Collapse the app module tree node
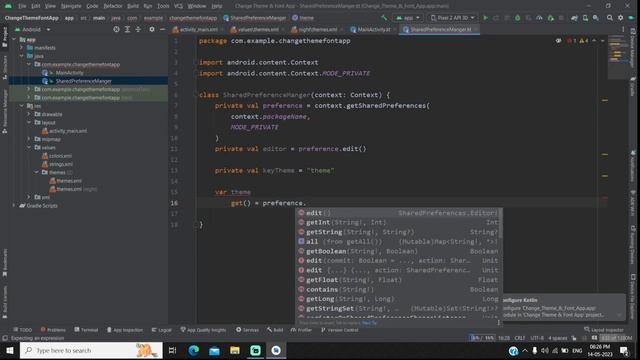Viewport: 640px width, 360px height. (x=14, y=40)
